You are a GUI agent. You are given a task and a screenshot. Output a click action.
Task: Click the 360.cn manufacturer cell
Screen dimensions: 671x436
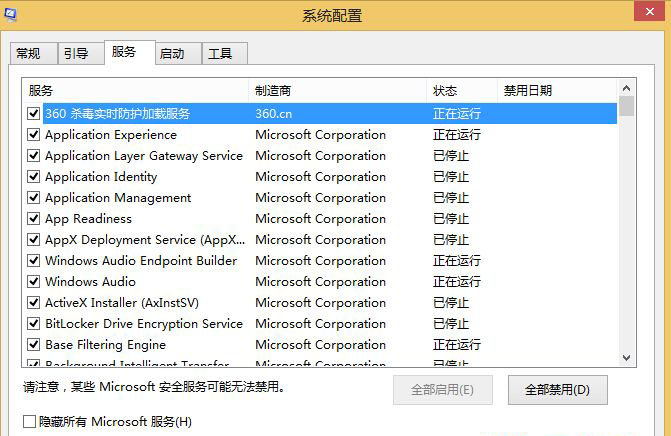click(274, 114)
